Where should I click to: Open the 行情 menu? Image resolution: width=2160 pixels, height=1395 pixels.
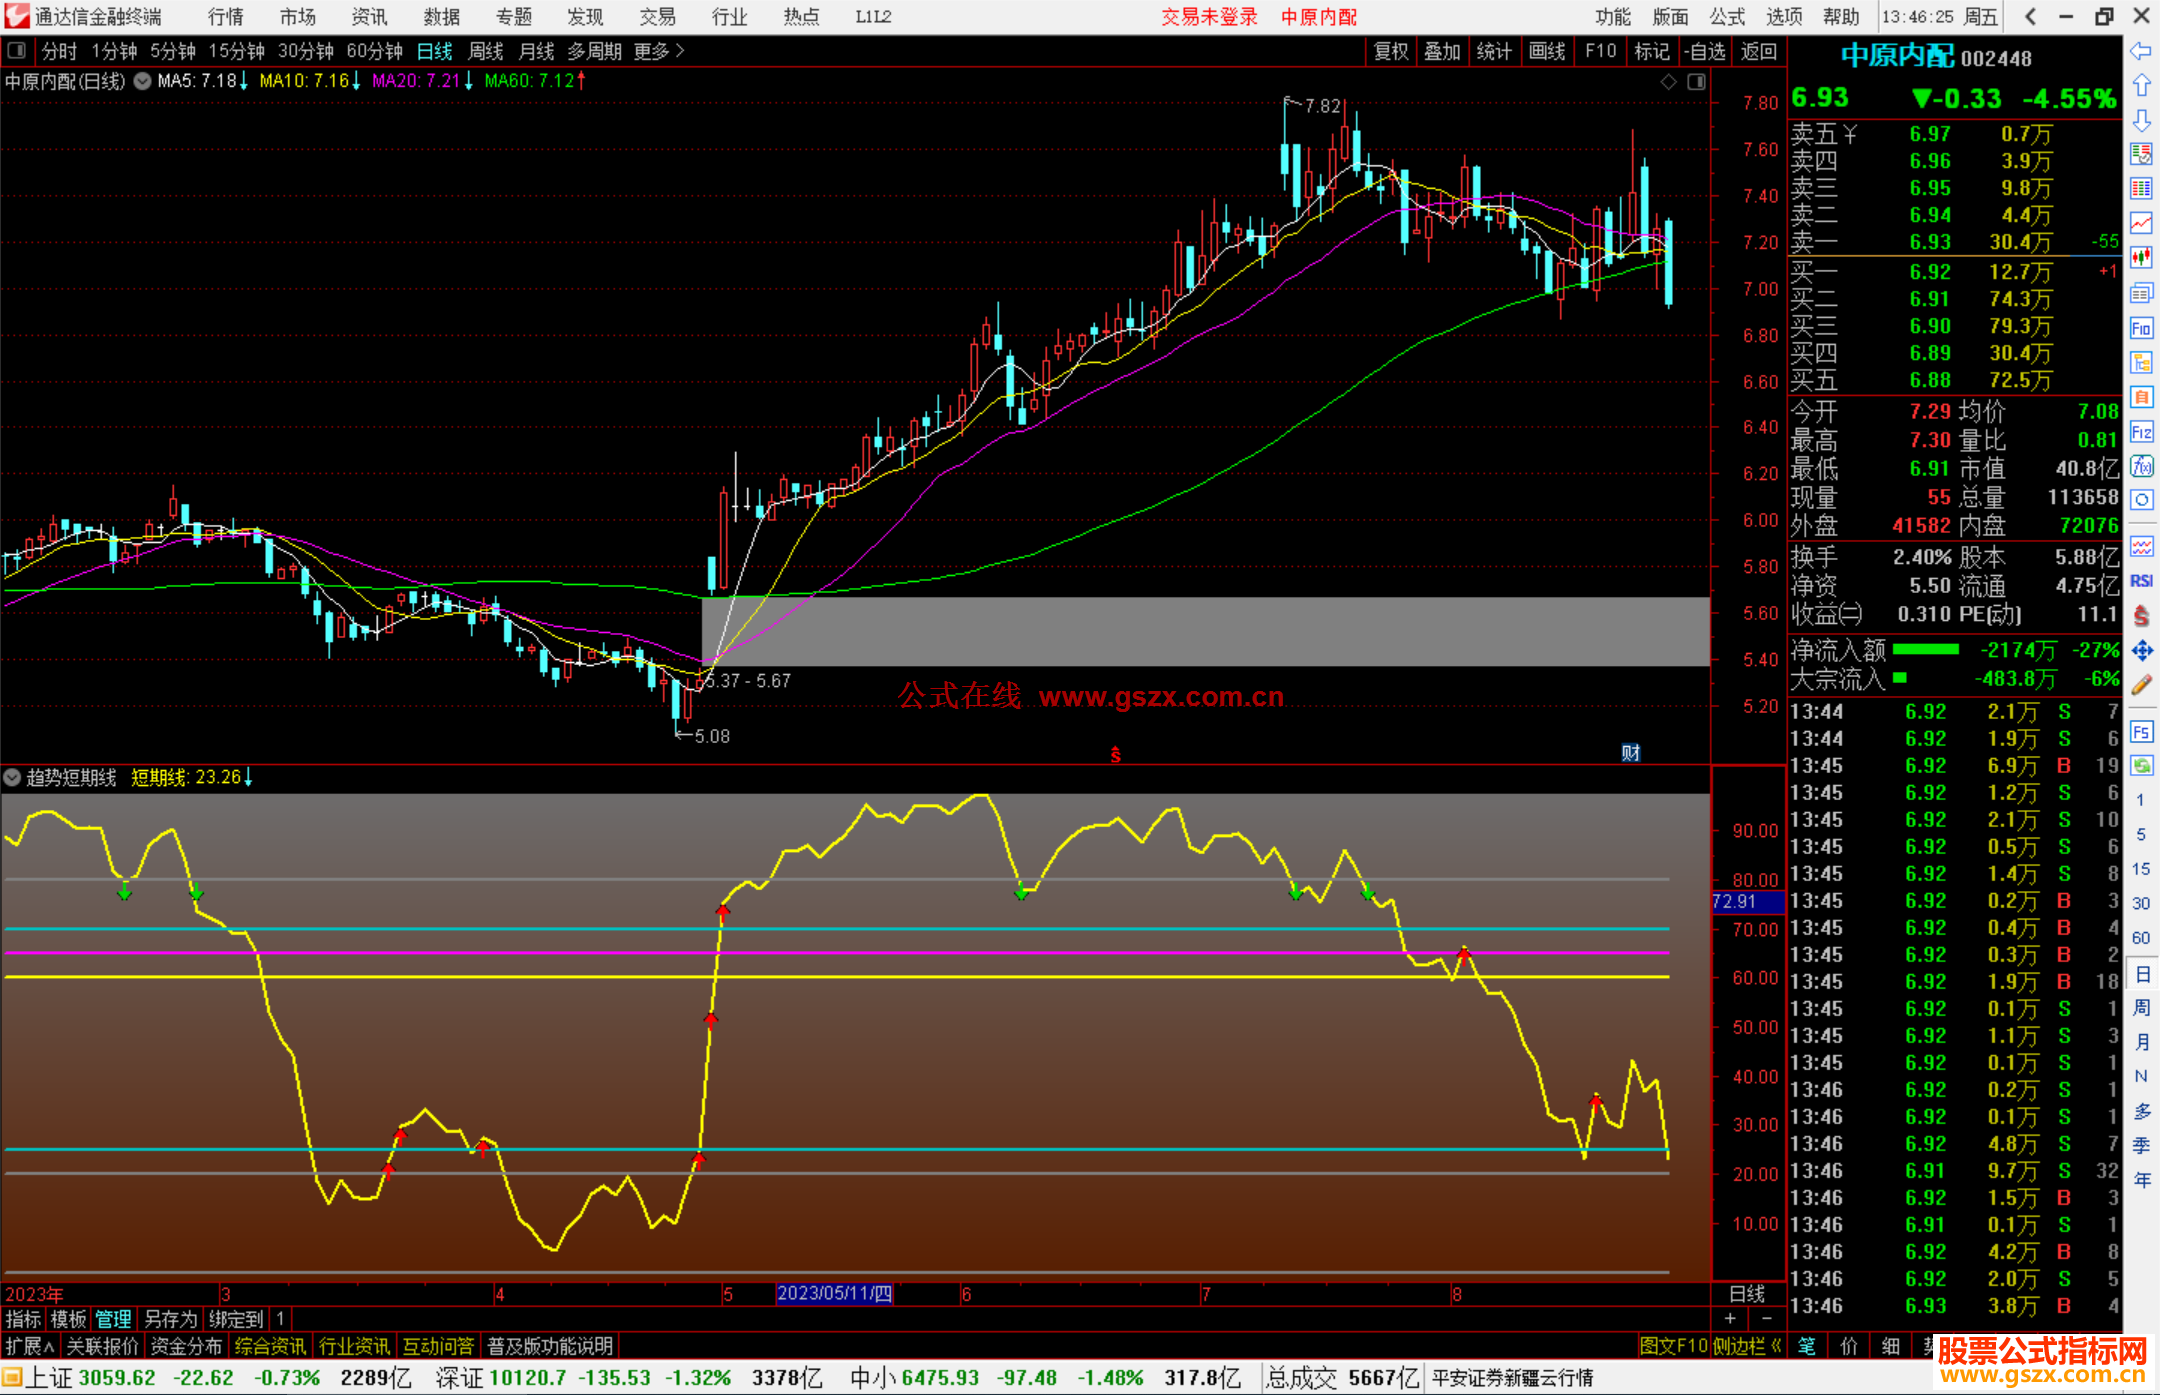[225, 17]
